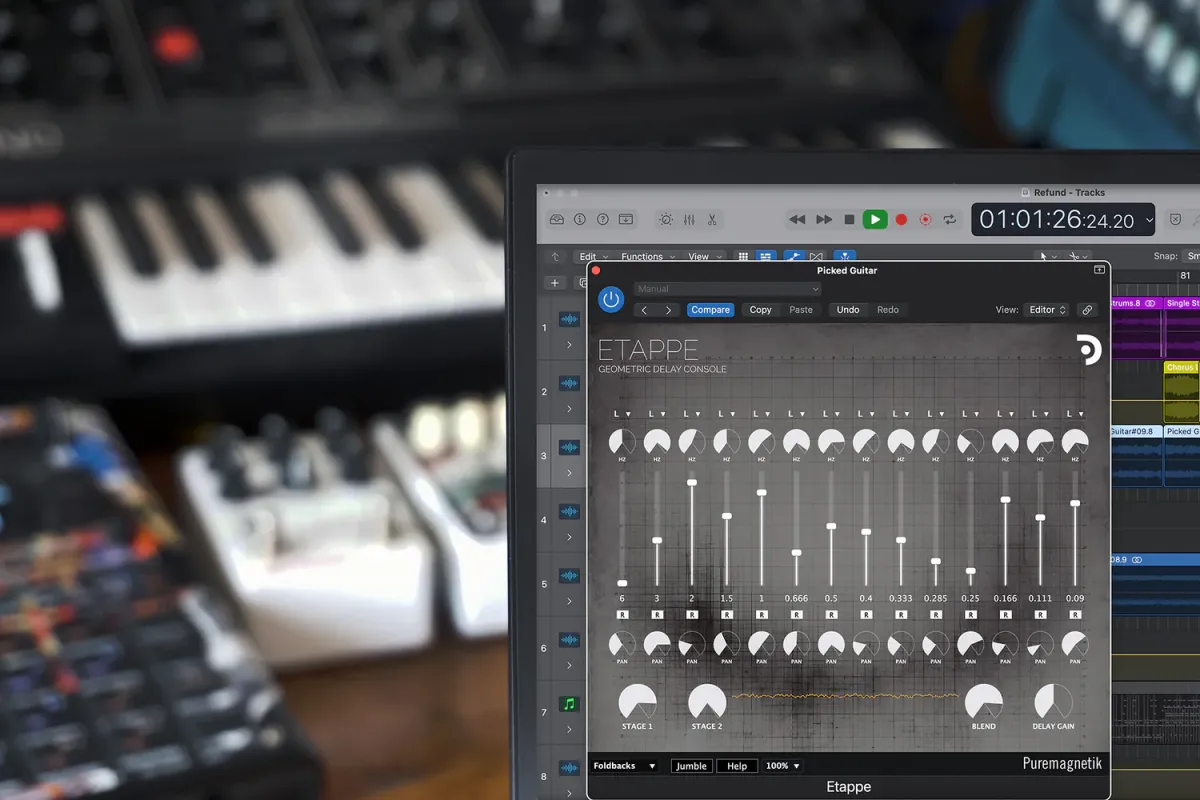Click the grid view icon in Tracks menu bar
The height and width of the screenshot is (800, 1200).
[743, 257]
